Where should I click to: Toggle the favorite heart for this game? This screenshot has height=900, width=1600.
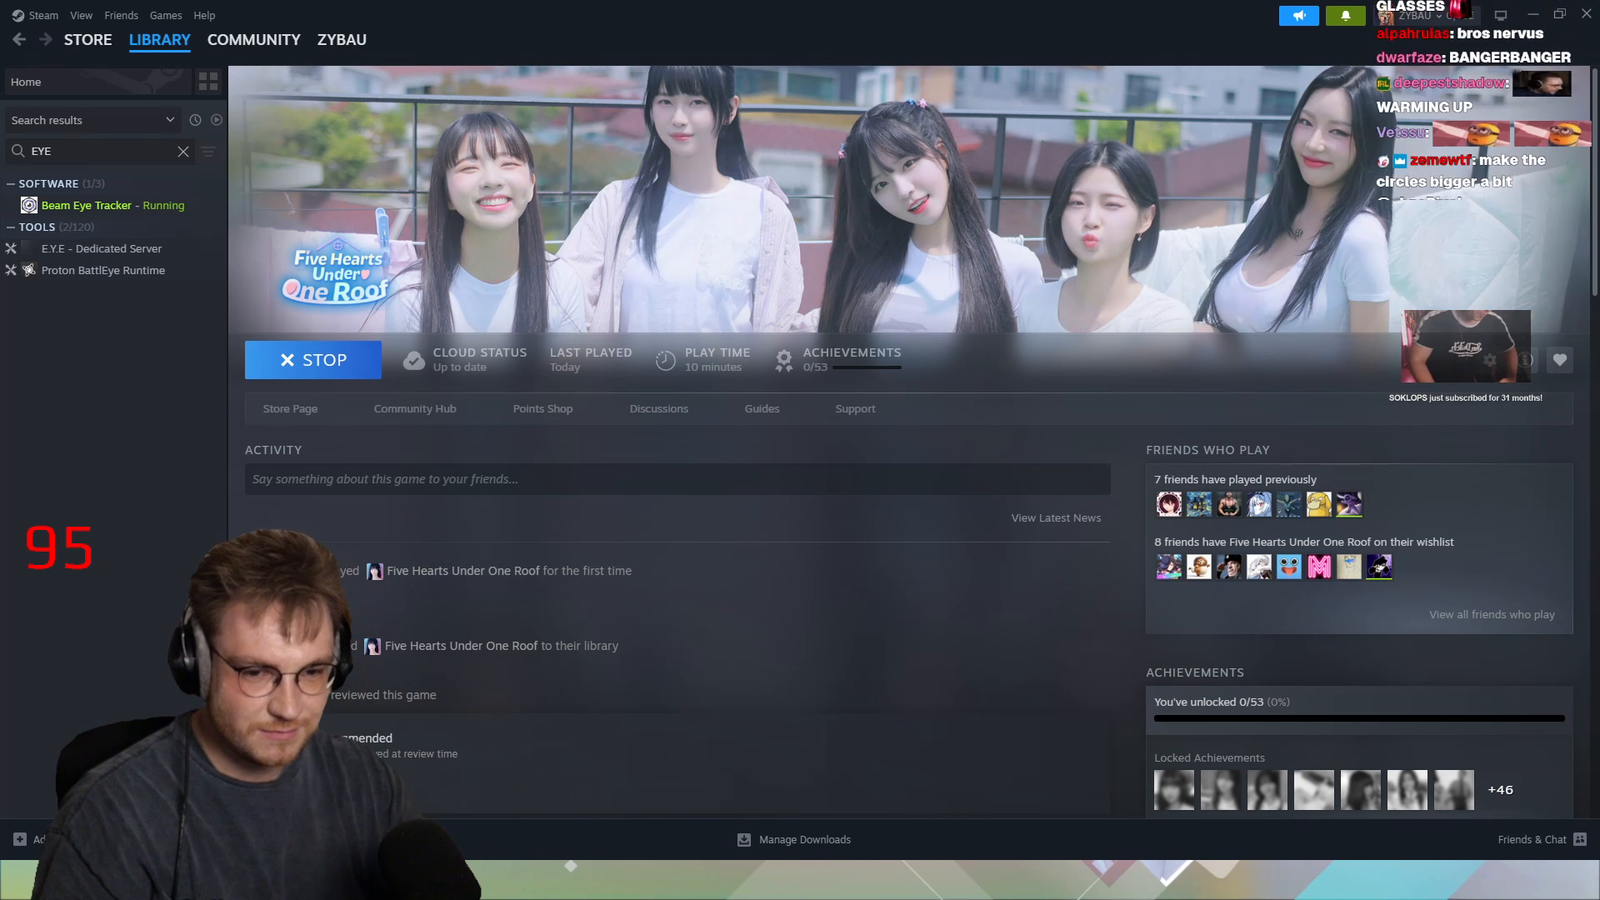pyautogui.click(x=1559, y=360)
